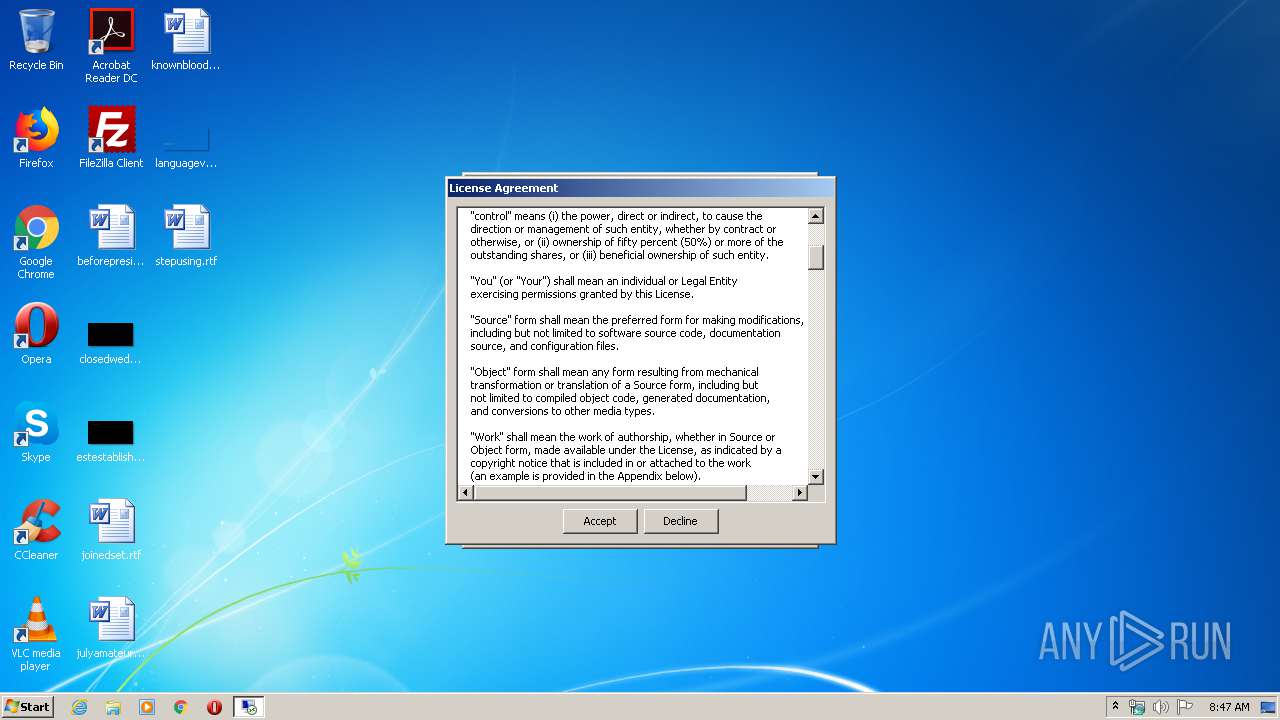Click the horizontal scrollbar left arrow
The width and height of the screenshot is (1280, 720).
coord(465,493)
